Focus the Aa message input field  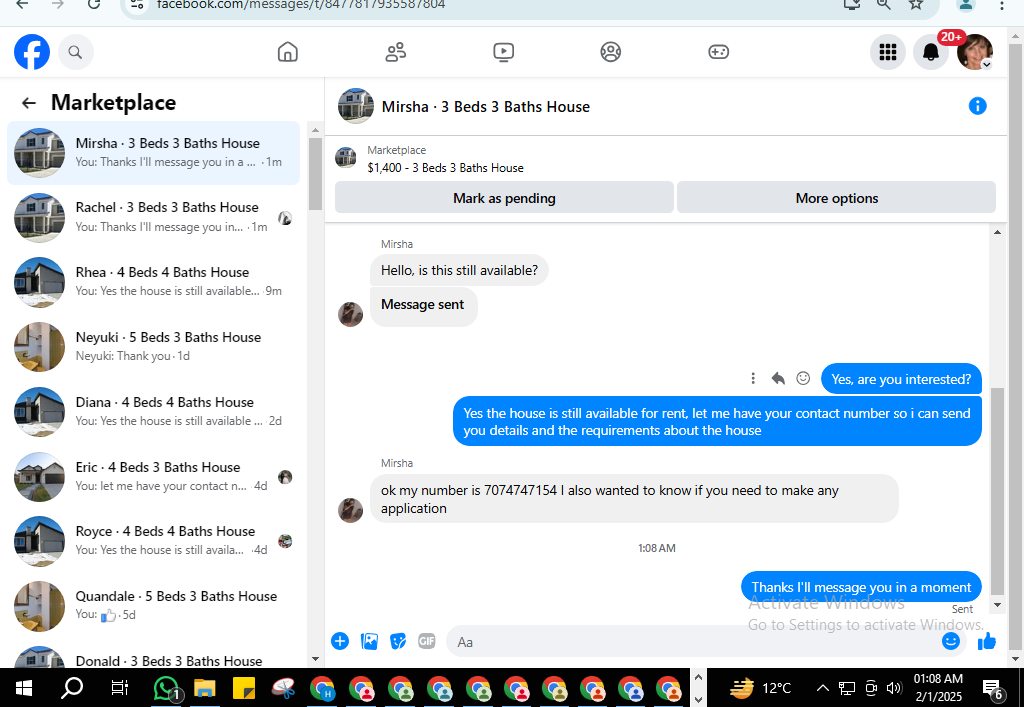[x=692, y=642]
